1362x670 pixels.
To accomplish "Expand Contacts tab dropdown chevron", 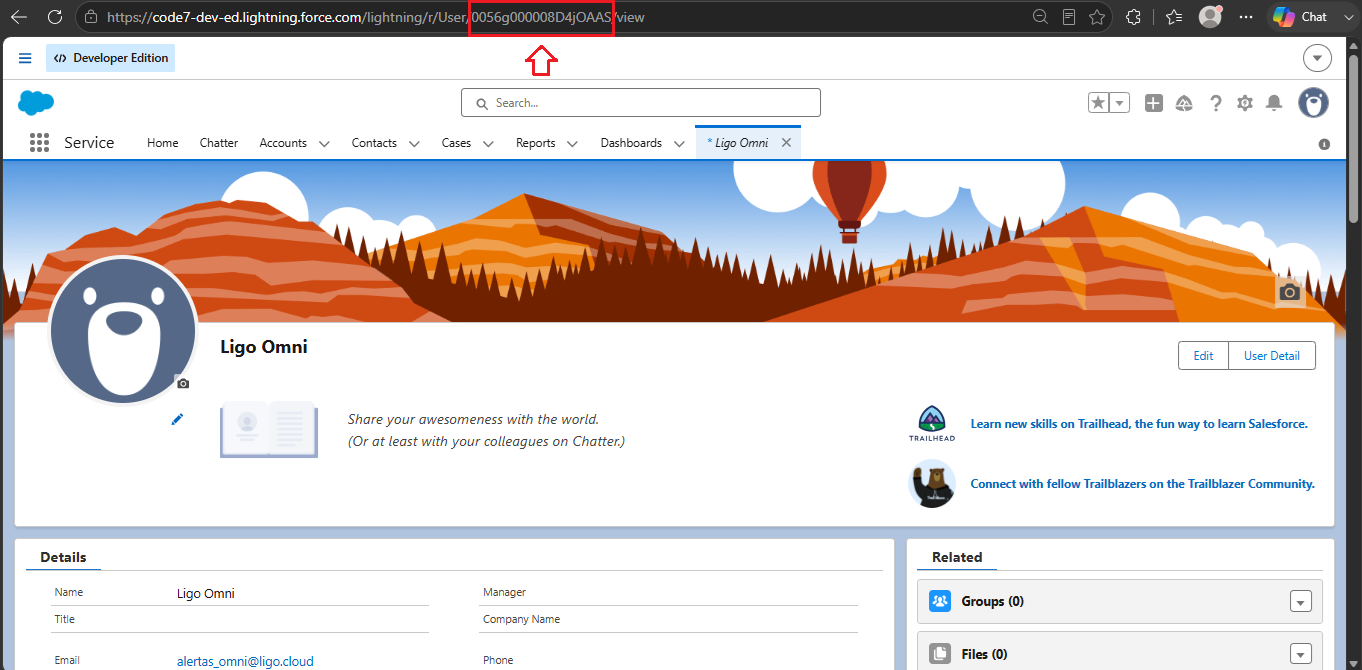I will (414, 144).
